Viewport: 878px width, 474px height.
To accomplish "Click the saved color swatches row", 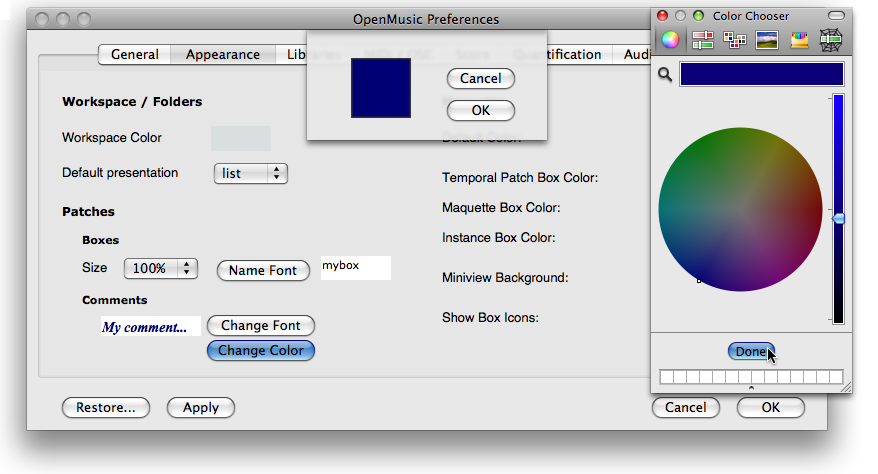I will click(x=751, y=377).
